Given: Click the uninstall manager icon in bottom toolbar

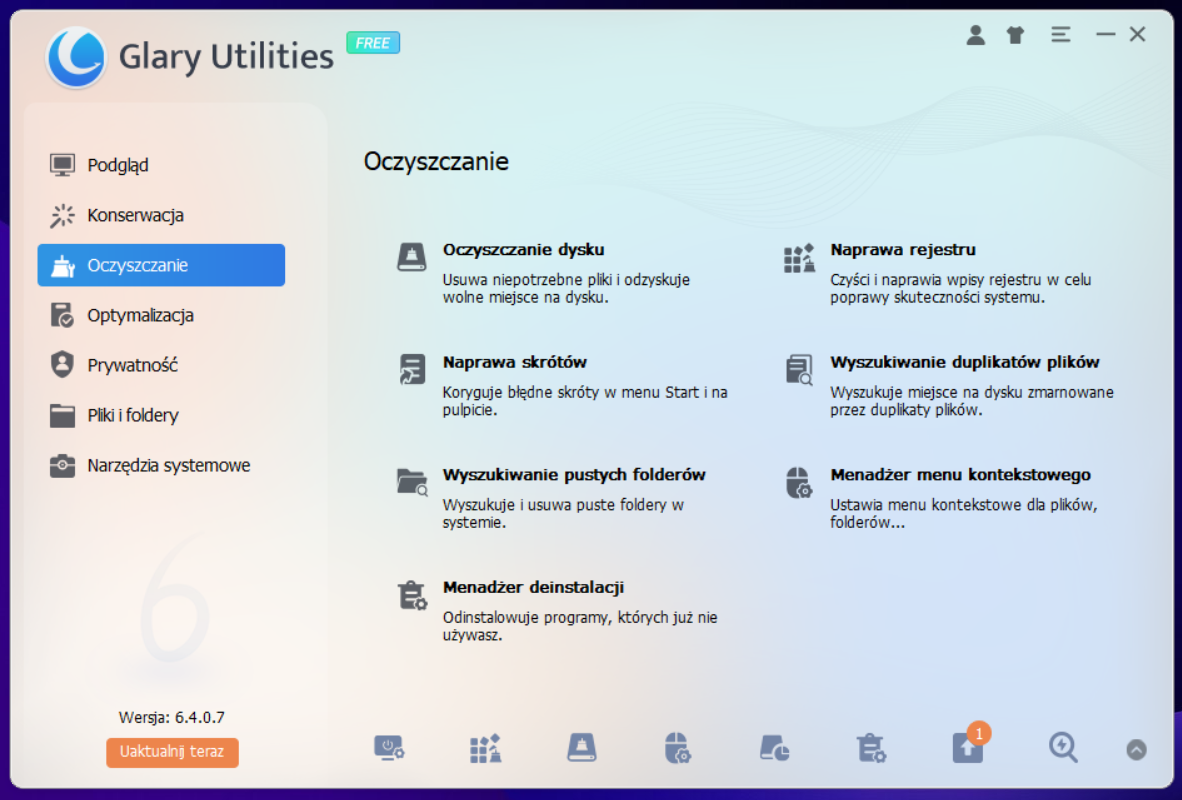Looking at the screenshot, I should tap(871, 748).
